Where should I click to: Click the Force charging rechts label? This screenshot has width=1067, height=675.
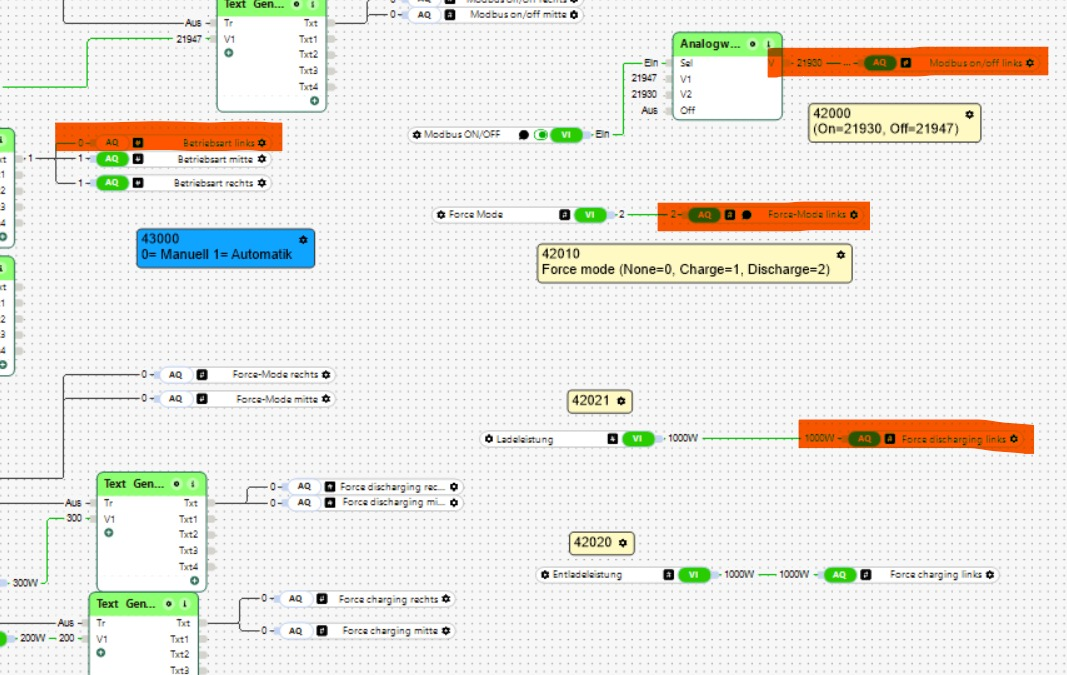[x=388, y=599]
